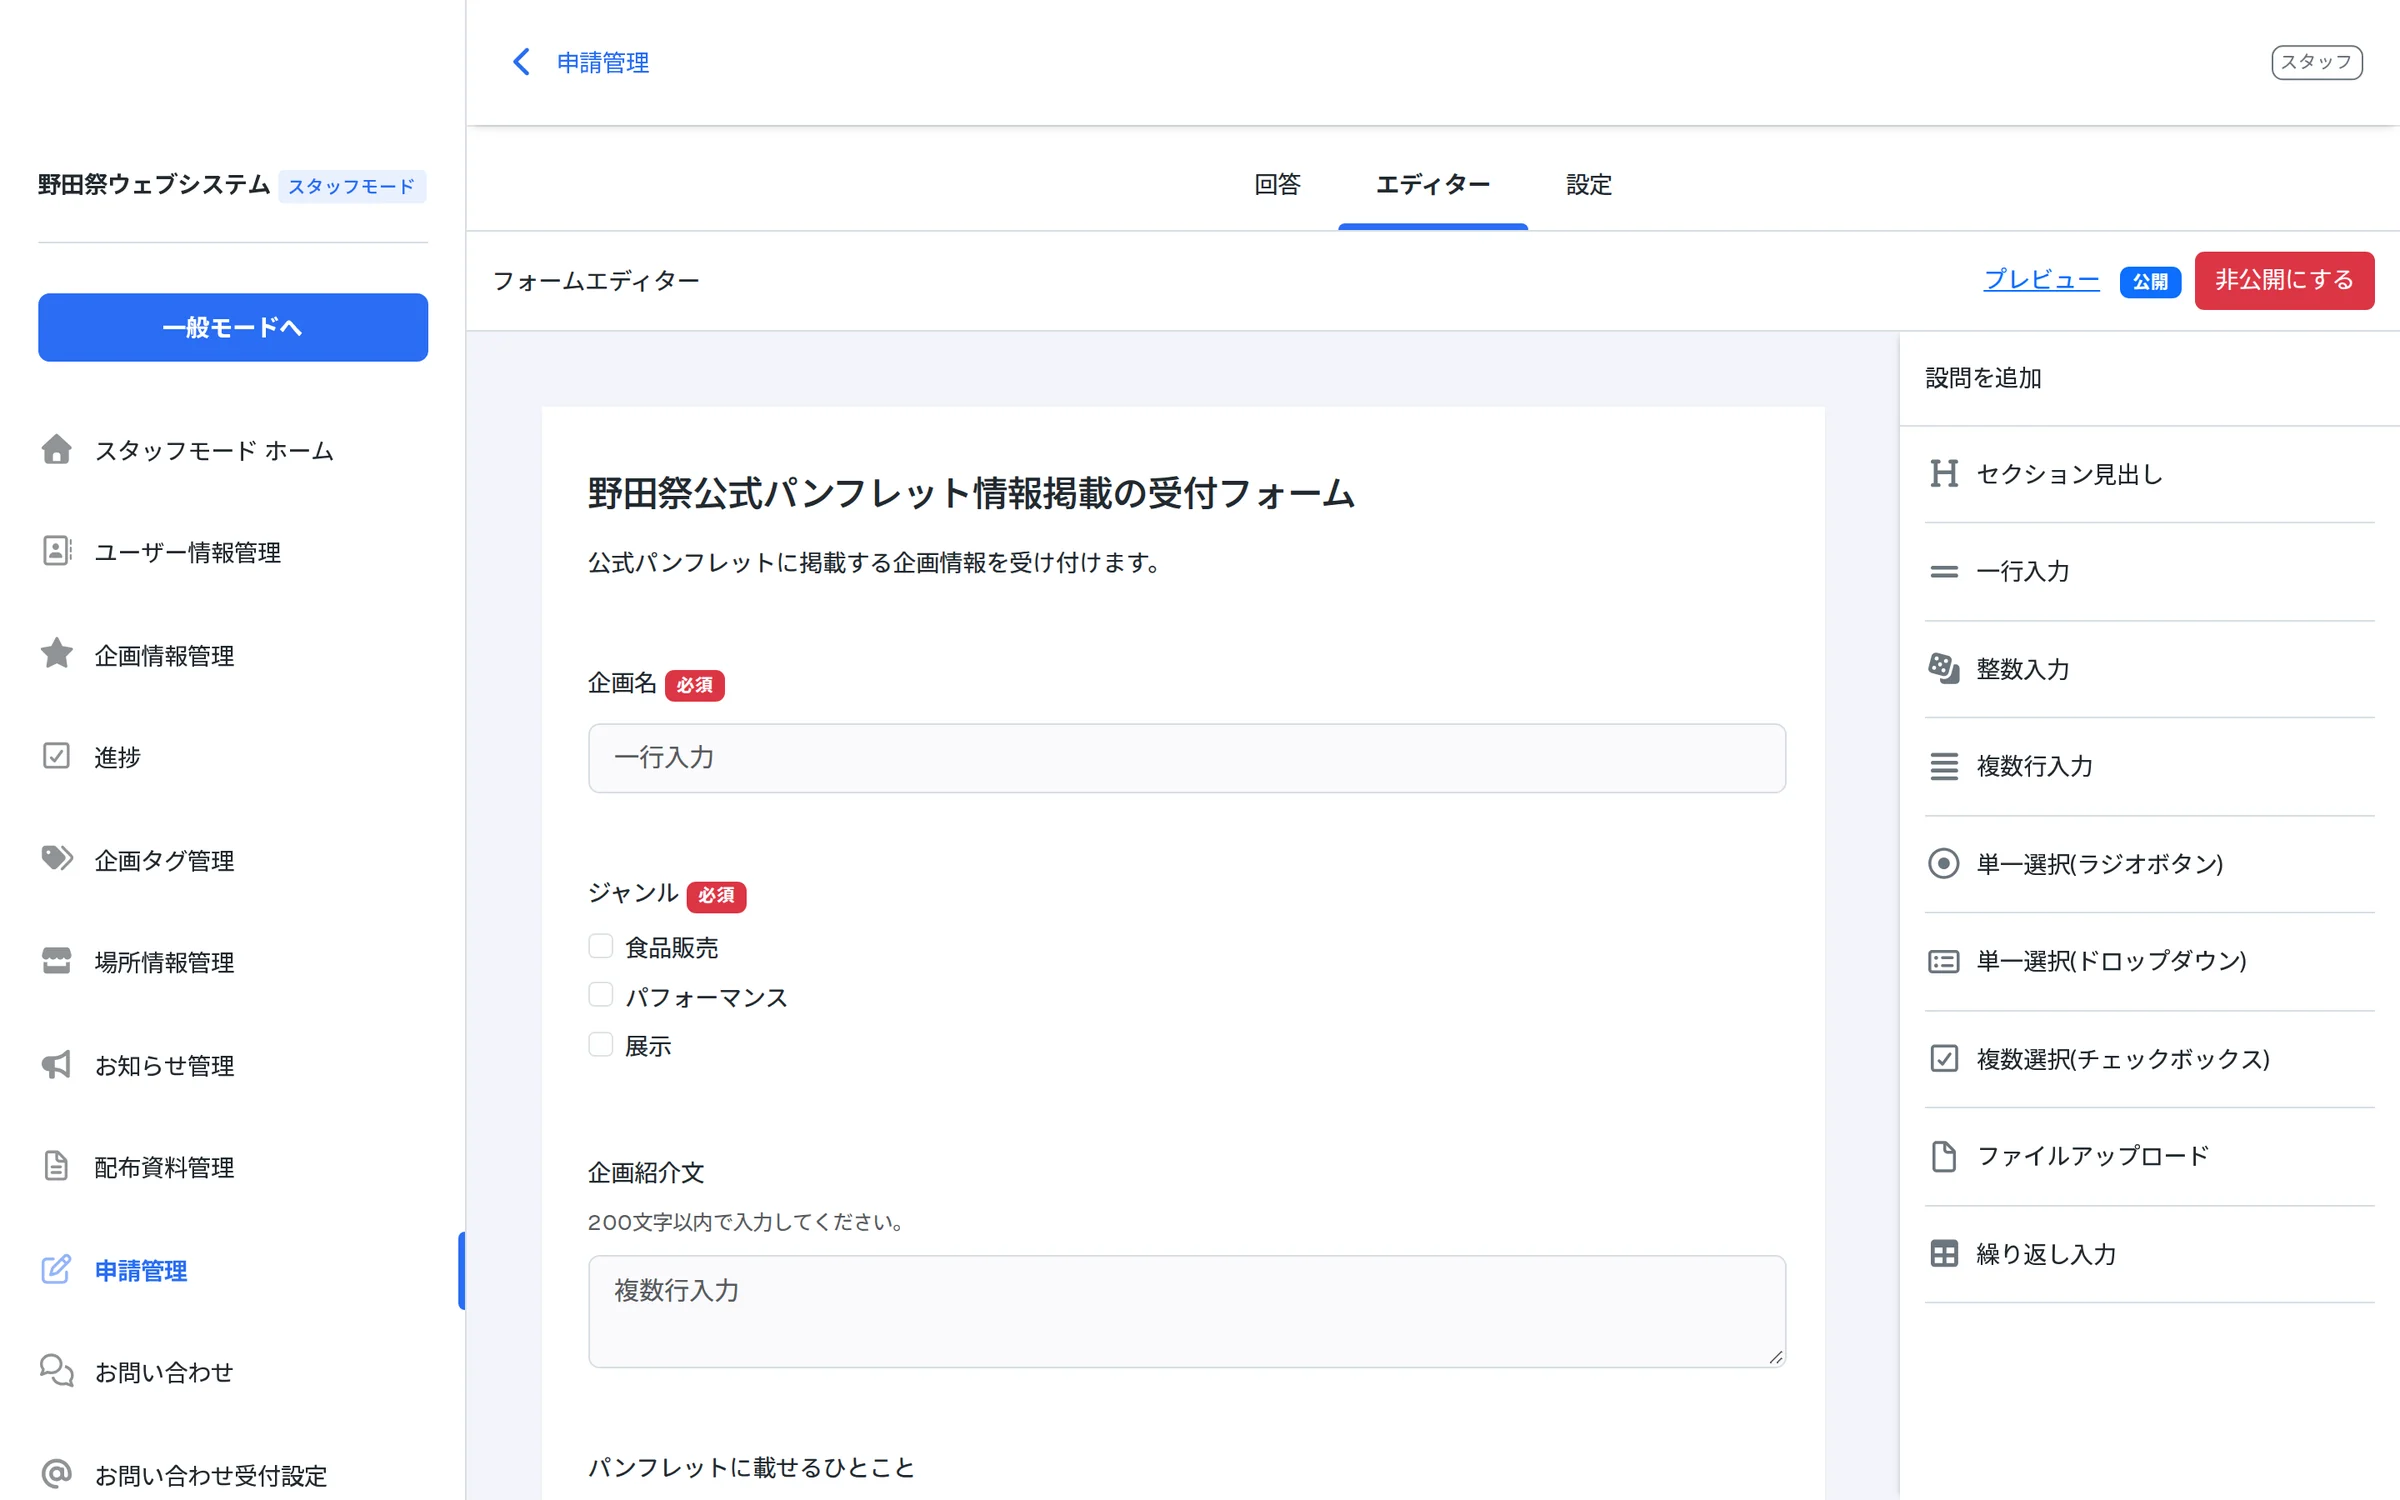Switch to the 回答 tab

[1277, 184]
